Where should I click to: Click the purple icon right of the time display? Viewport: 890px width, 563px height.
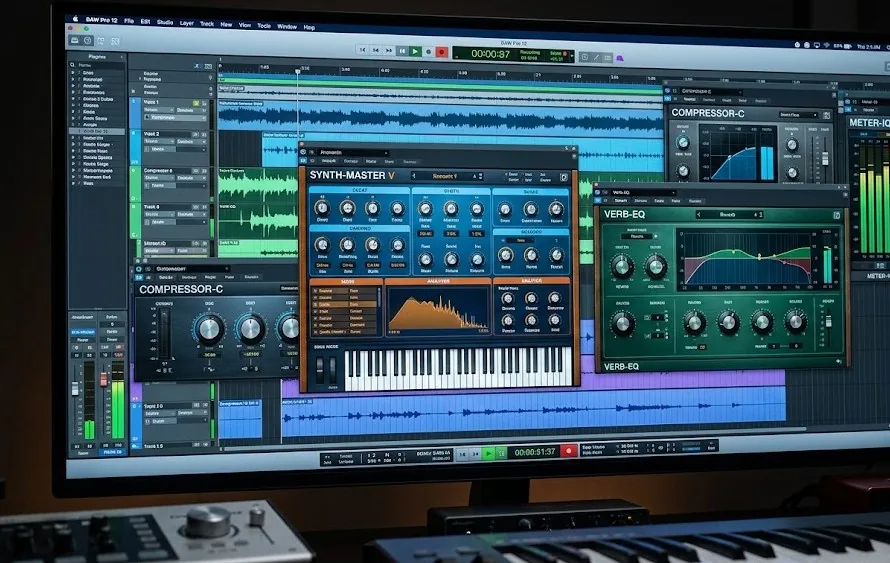(x=620, y=58)
